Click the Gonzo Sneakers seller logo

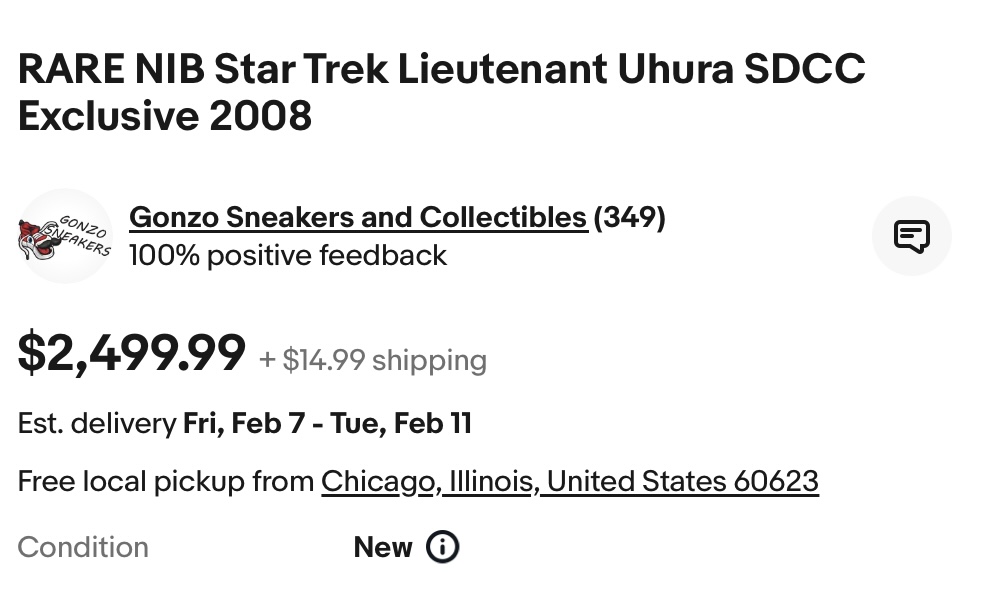65,237
